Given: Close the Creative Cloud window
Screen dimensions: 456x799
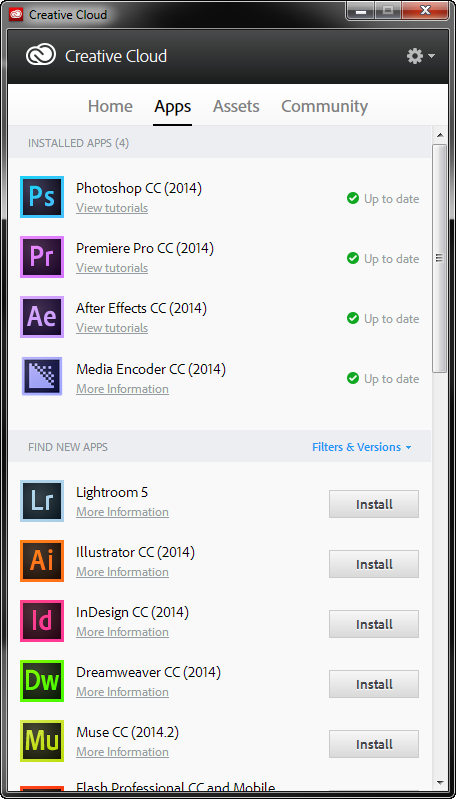Looking at the screenshot, I should tap(425, 11).
